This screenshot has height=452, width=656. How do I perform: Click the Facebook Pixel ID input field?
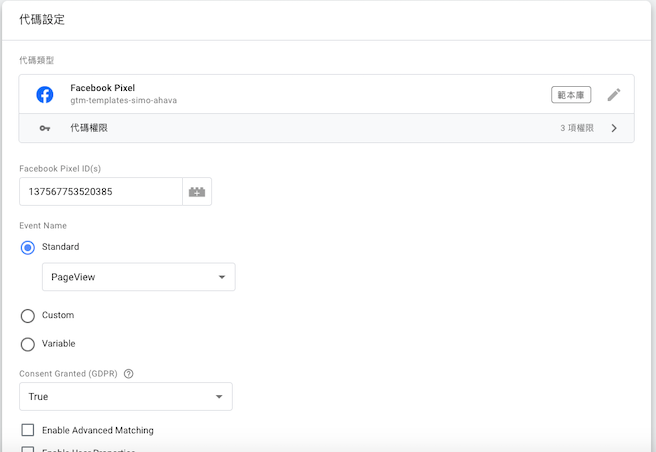coord(101,192)
